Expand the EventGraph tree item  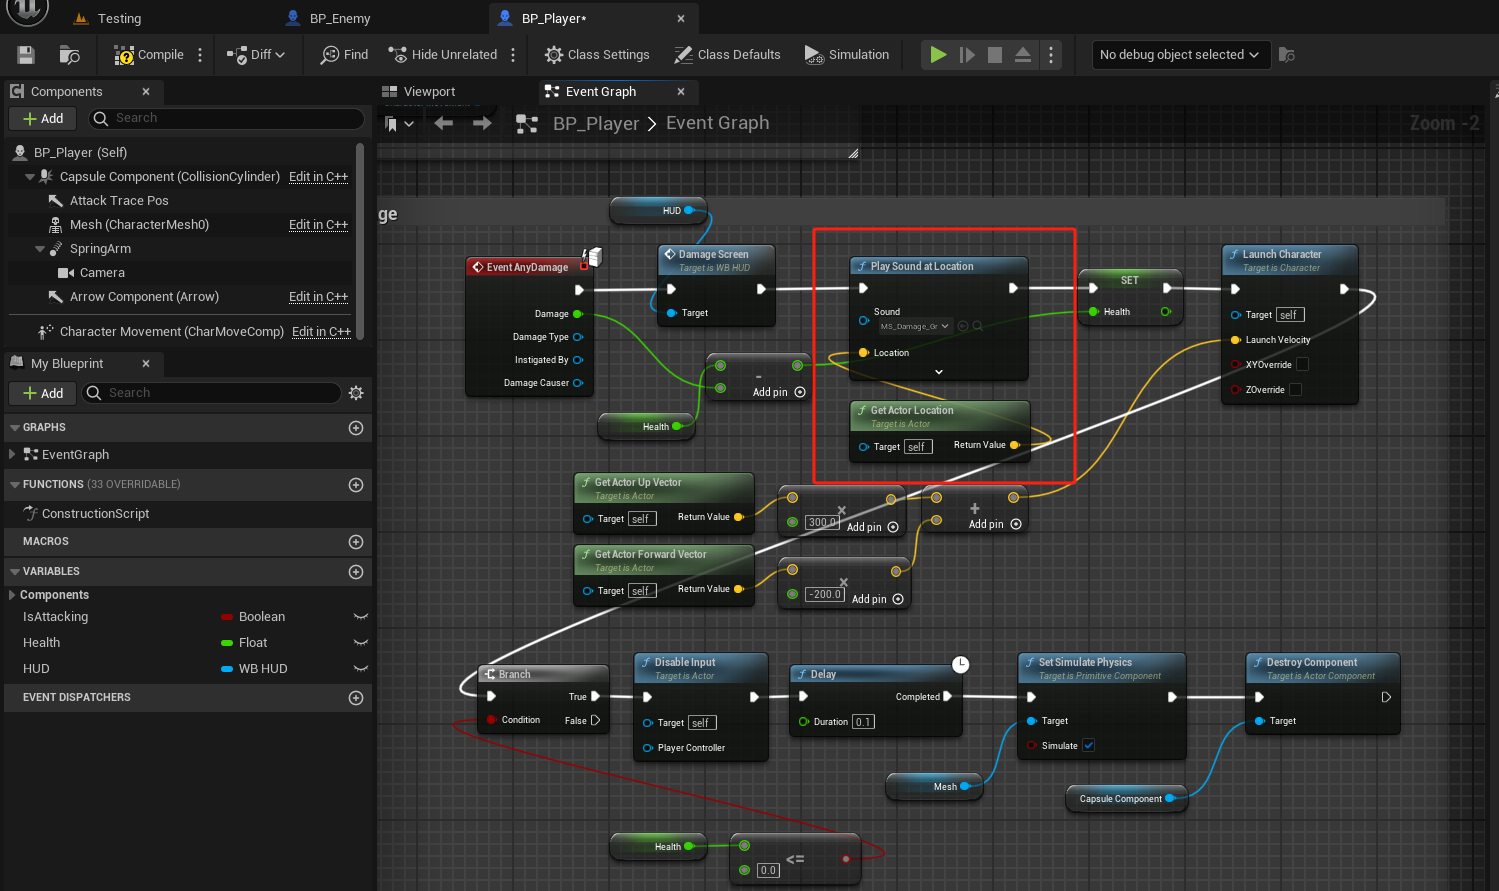pos(12,454)
